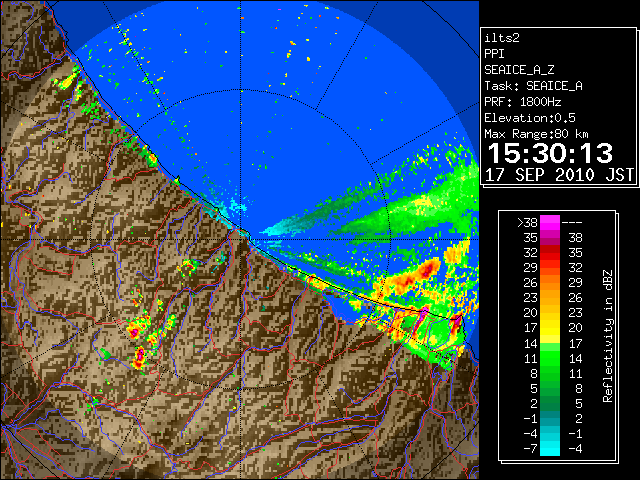
Task: Pick the red color band beside 32
Action: click(550, 253)
